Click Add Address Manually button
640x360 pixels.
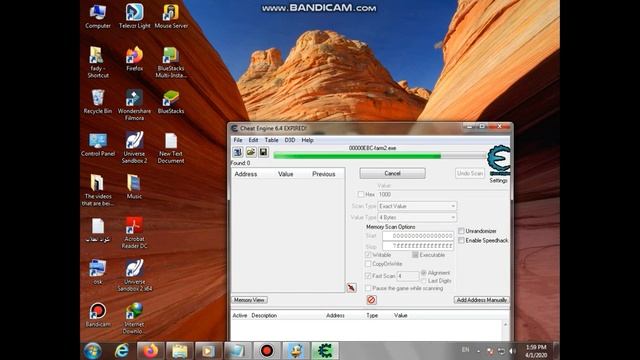pyautogui.click(x=482, y=300)
